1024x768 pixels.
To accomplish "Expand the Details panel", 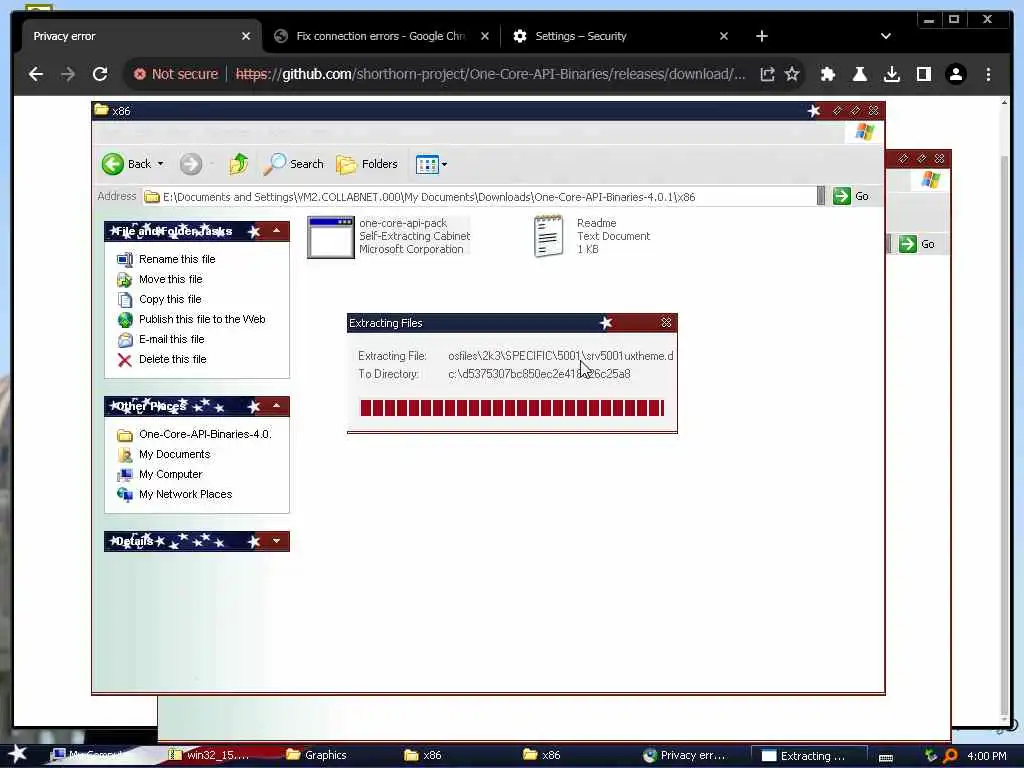I will pyautogui.click(x=277, y=541).
